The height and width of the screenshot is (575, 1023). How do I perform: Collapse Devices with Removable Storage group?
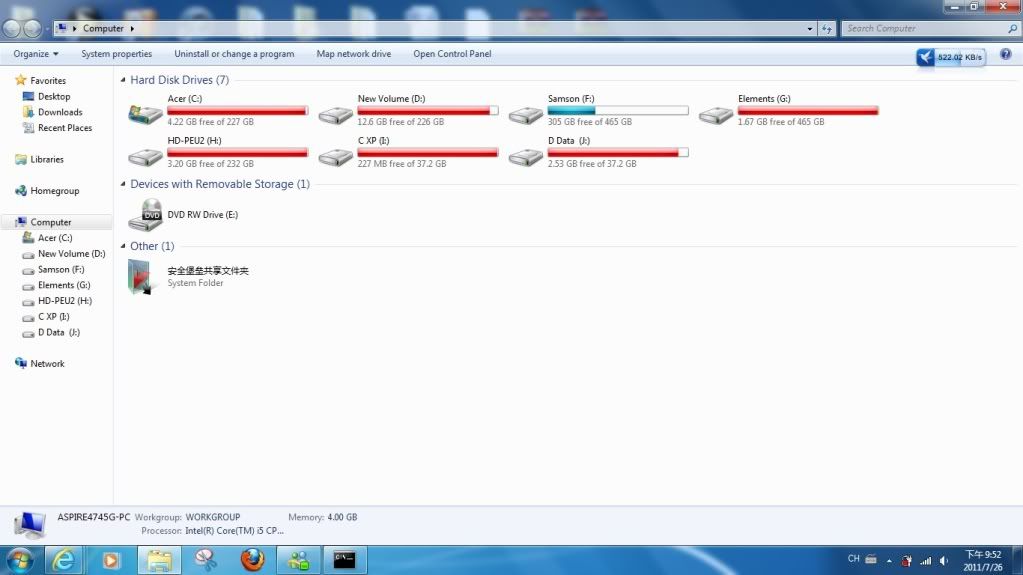(123, 184)
